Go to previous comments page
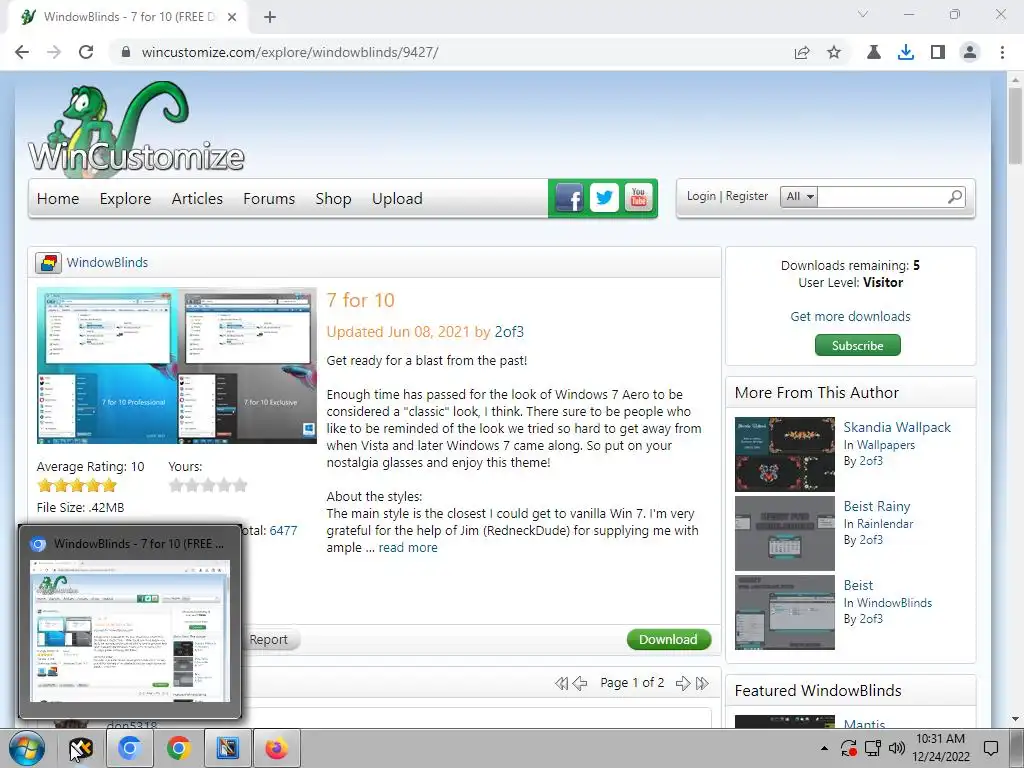The image size is (1024, 768). coord(579,683)
